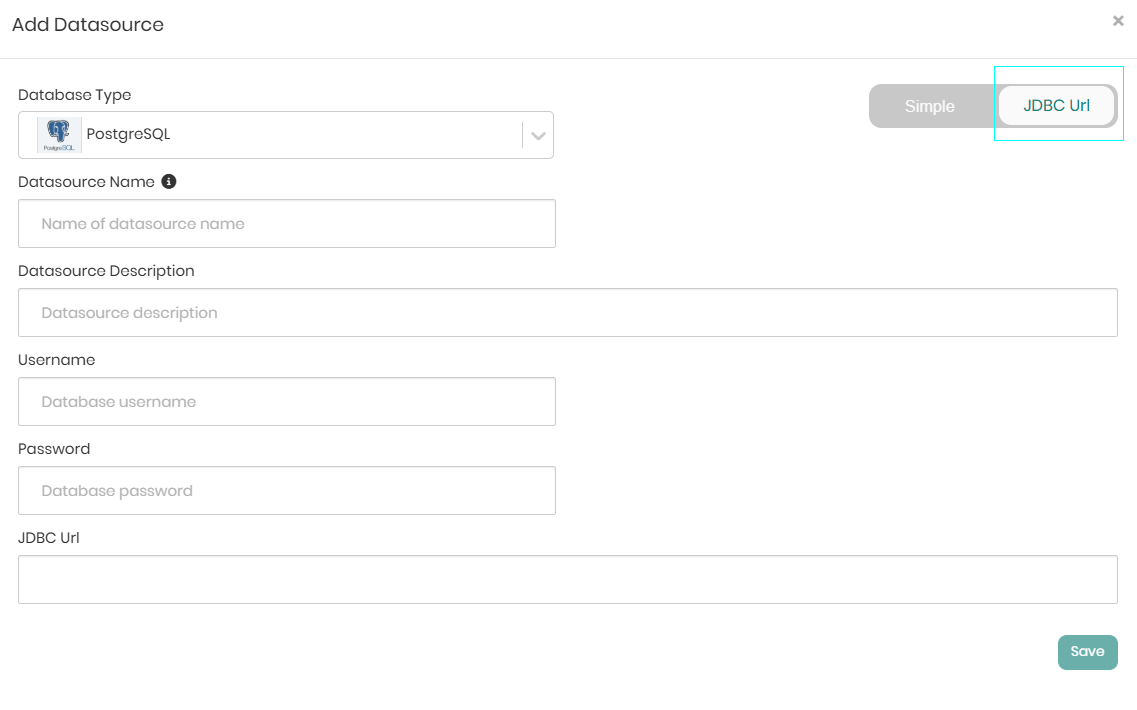Click the PostgreSQL elephant logo icon
Viewport: 1137px width, 710px height.
(x=59, y=135)
